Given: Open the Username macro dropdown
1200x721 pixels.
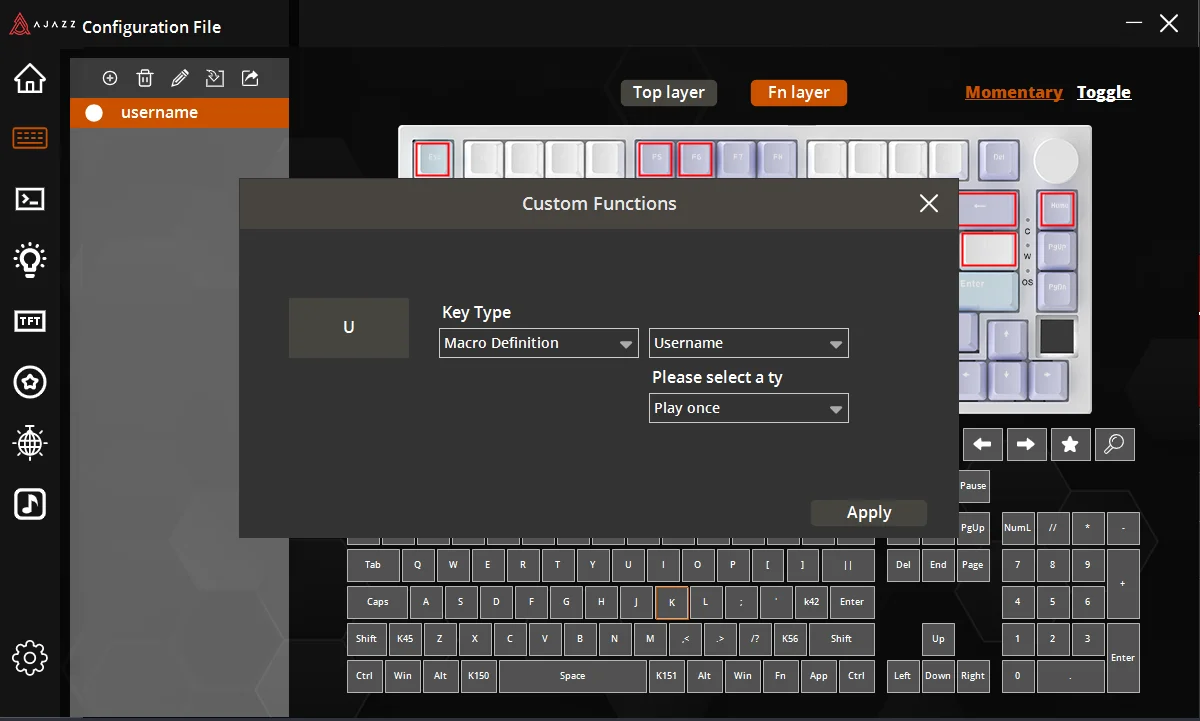Looking at the screenshot, I should click(749, 343).
